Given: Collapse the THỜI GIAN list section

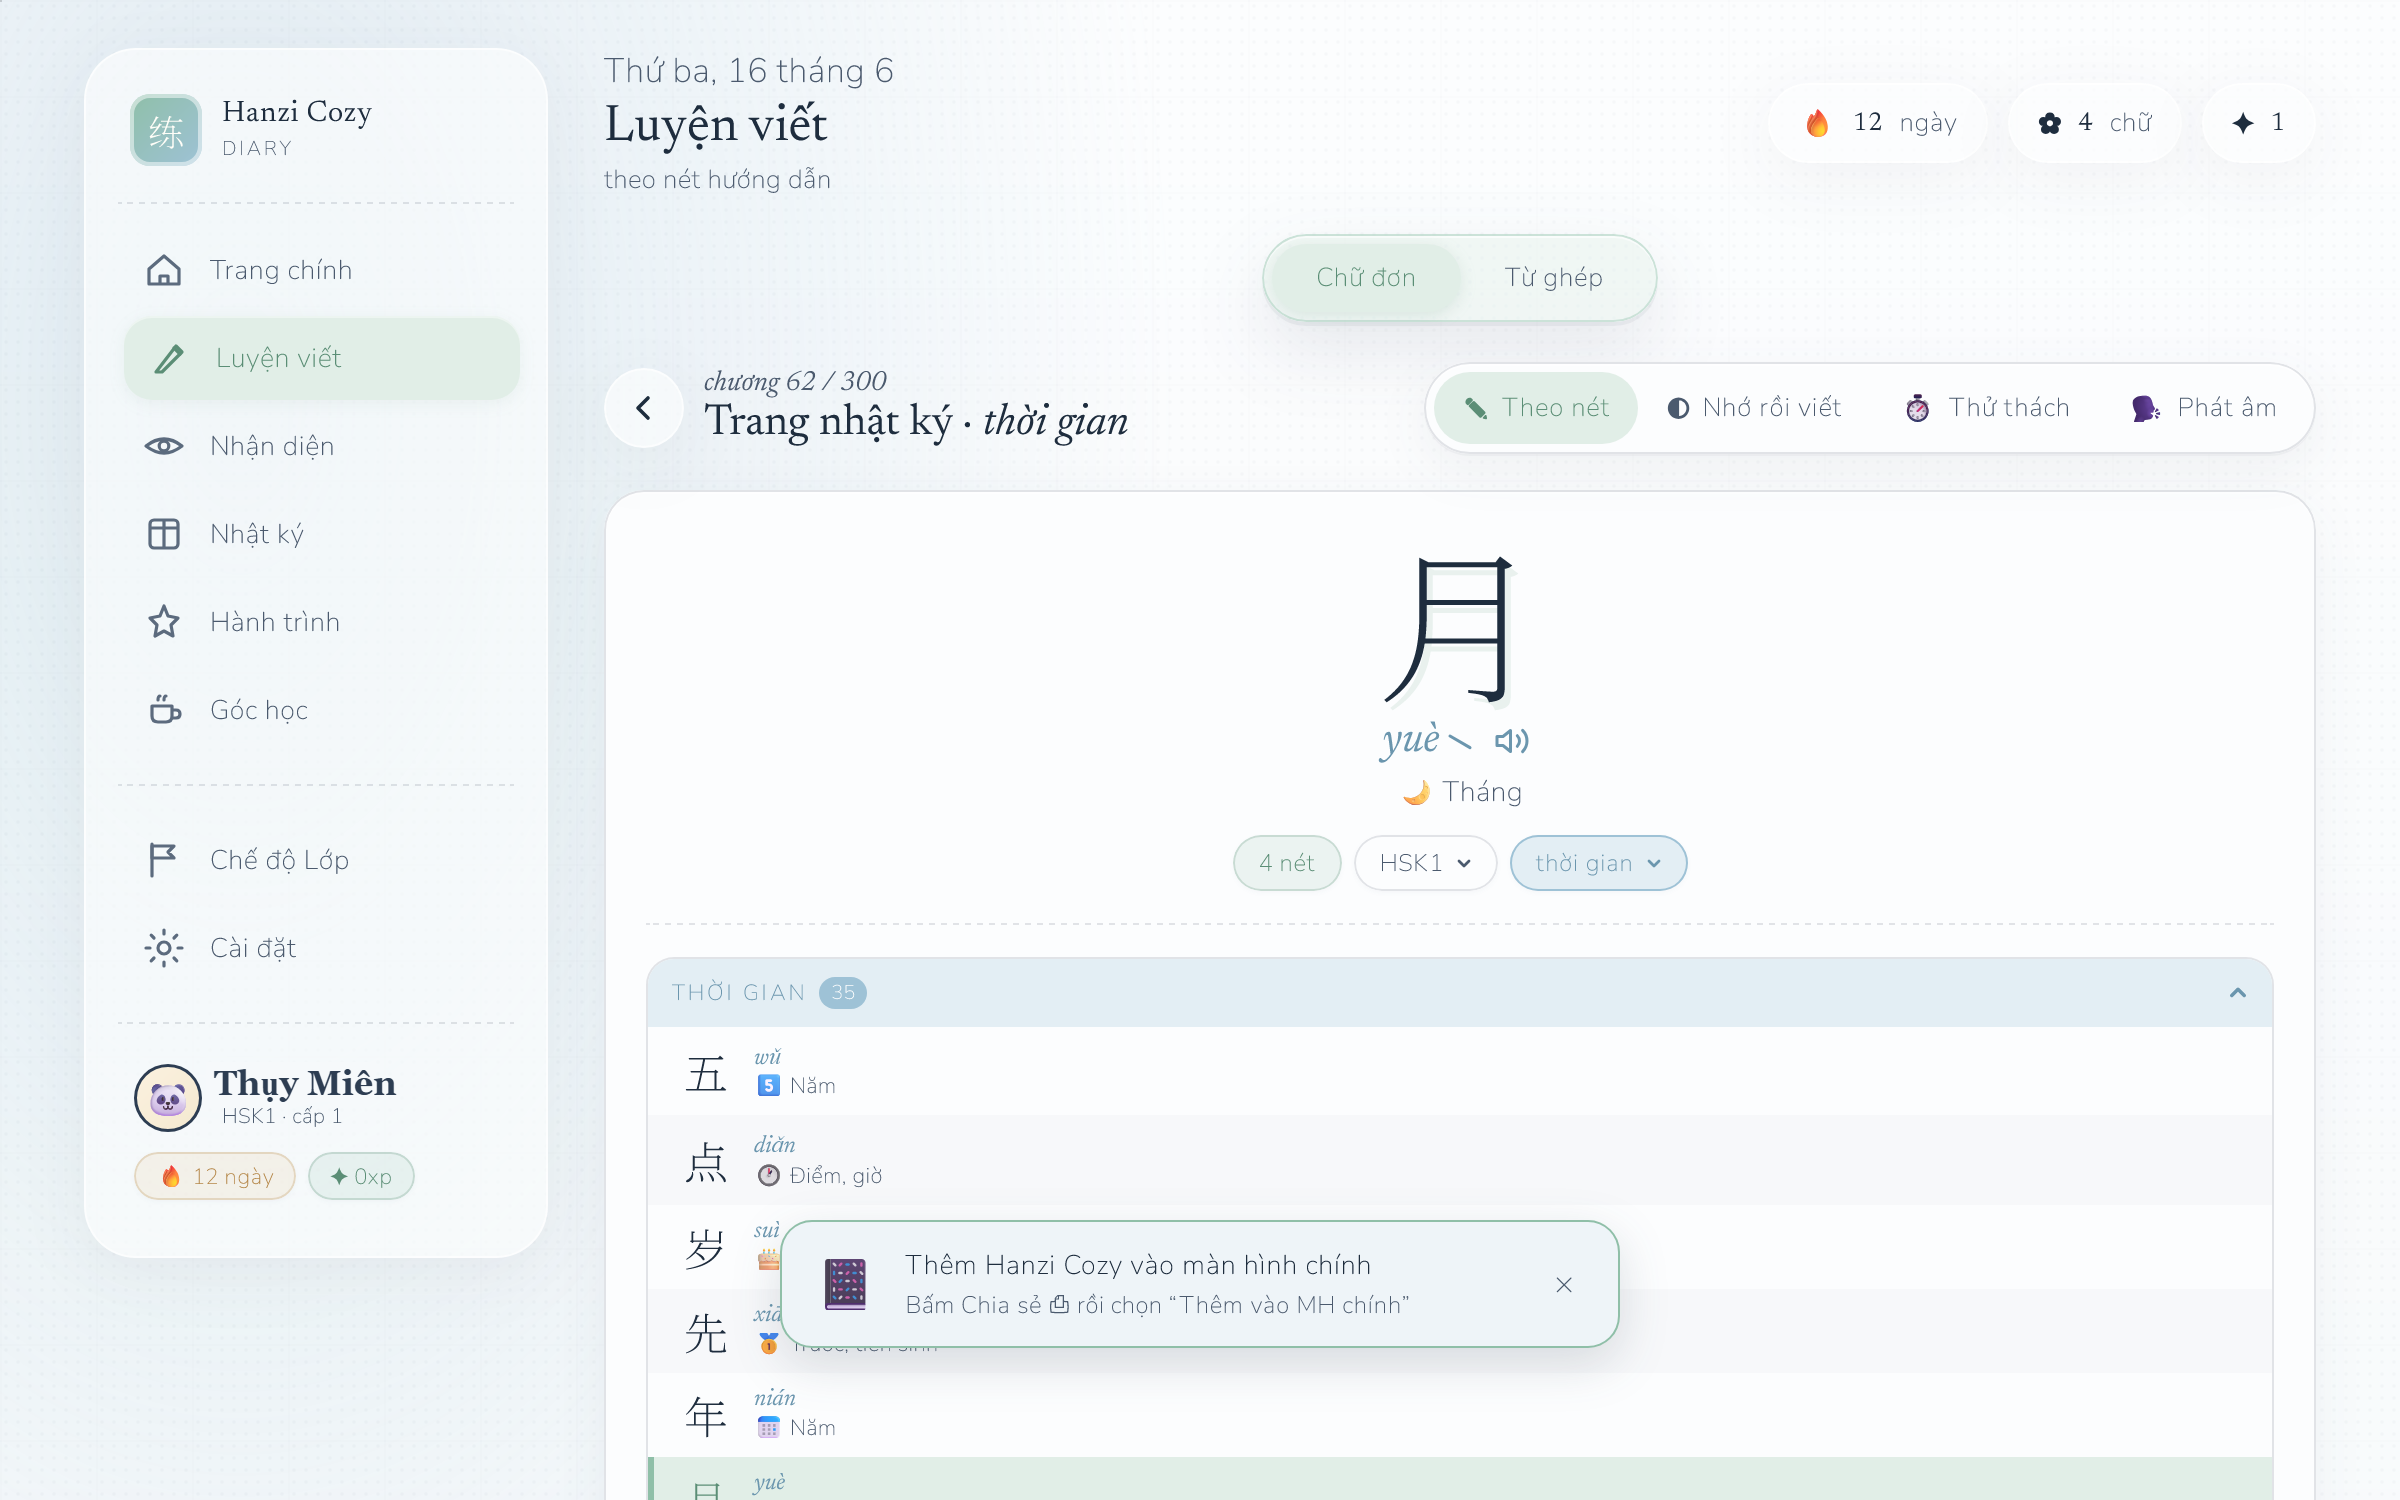Looking at the screenshot, I should click(2238, 993).
